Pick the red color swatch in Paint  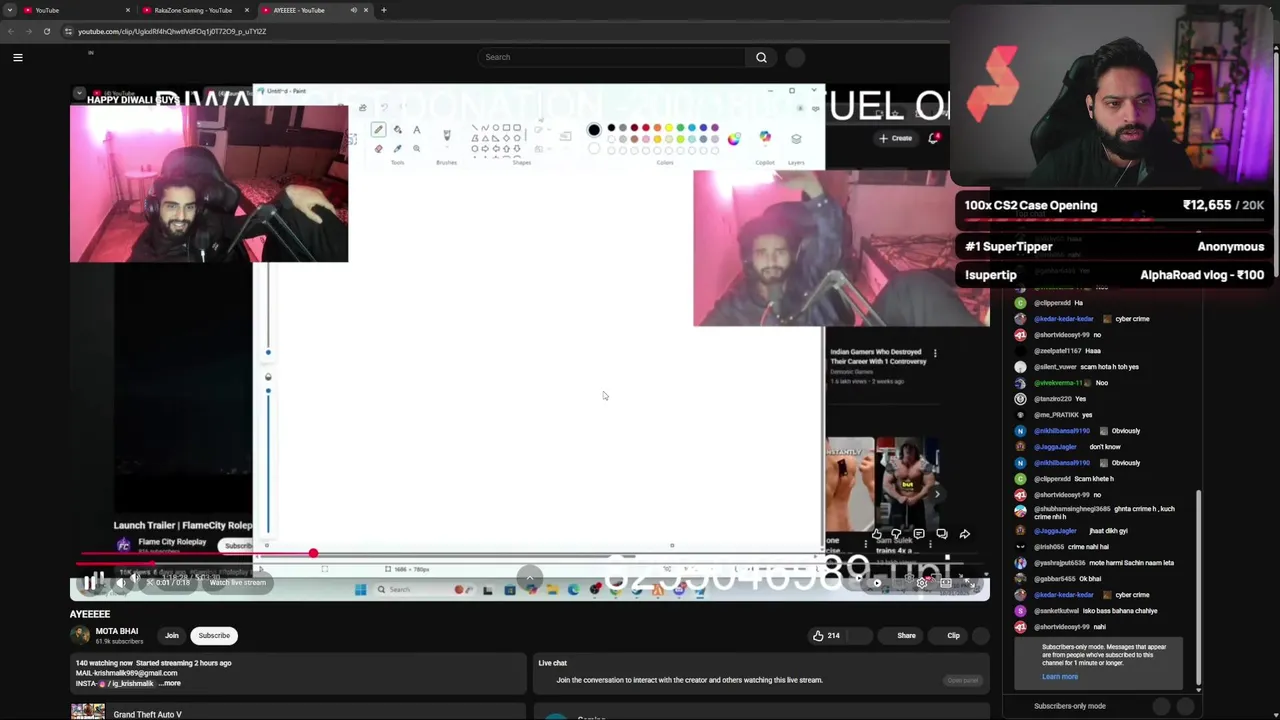pyautogui.click(x=645, y=128)
